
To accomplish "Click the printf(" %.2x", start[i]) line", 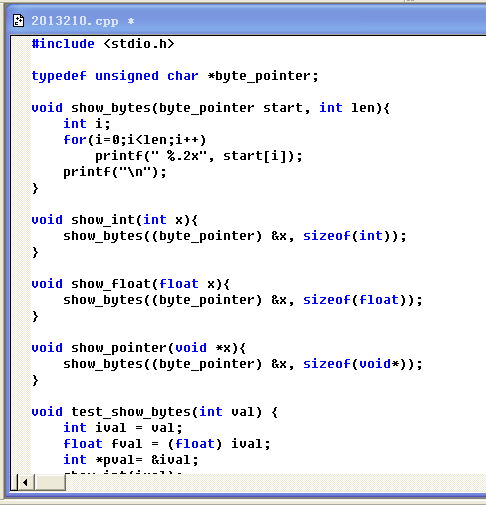I will [199, 156].
